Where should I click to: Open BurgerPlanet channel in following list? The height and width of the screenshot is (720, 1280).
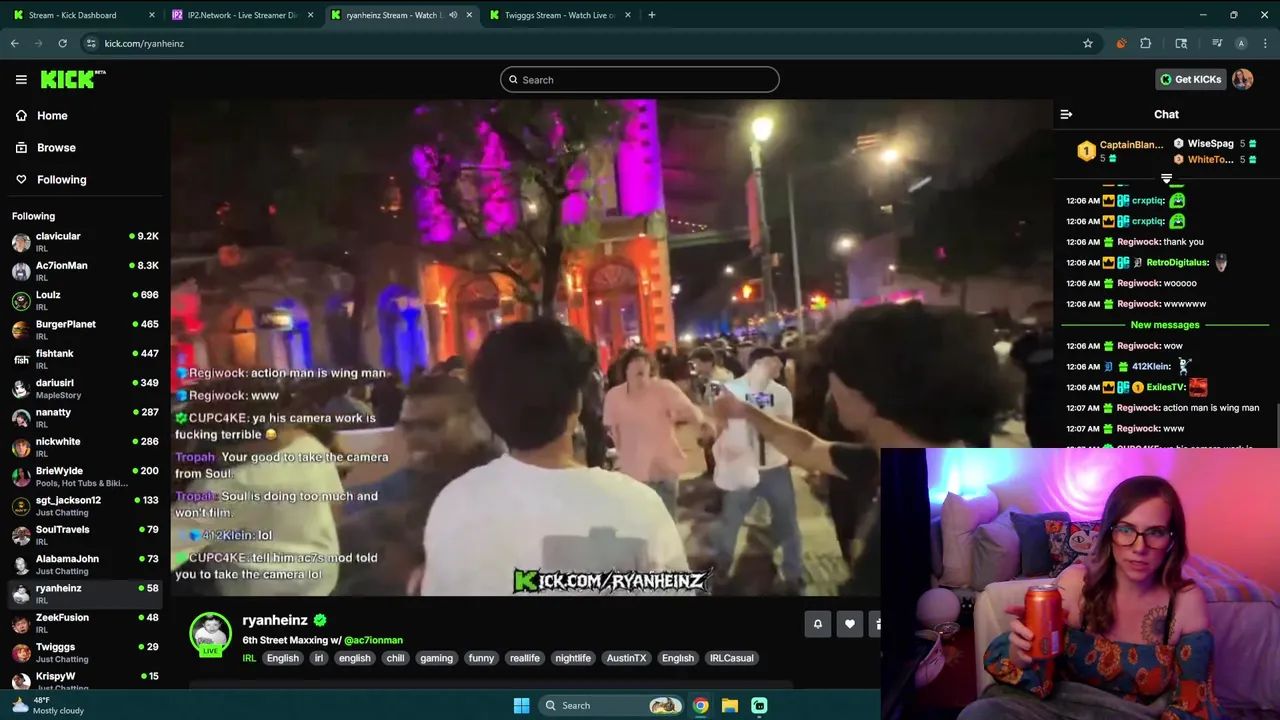pos(85,330)
